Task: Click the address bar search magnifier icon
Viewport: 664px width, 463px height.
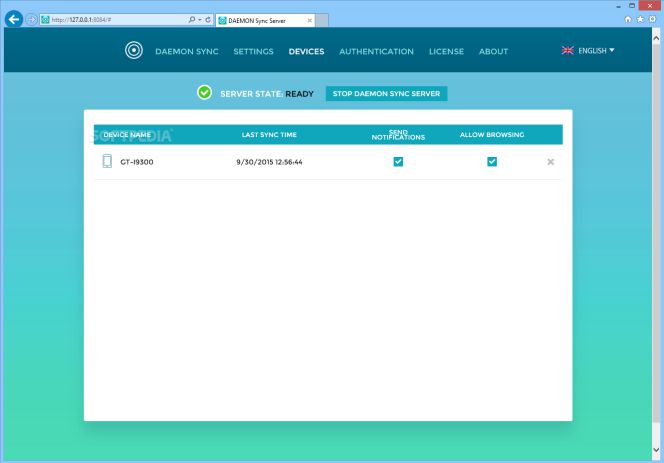Action: click(192, 19)
